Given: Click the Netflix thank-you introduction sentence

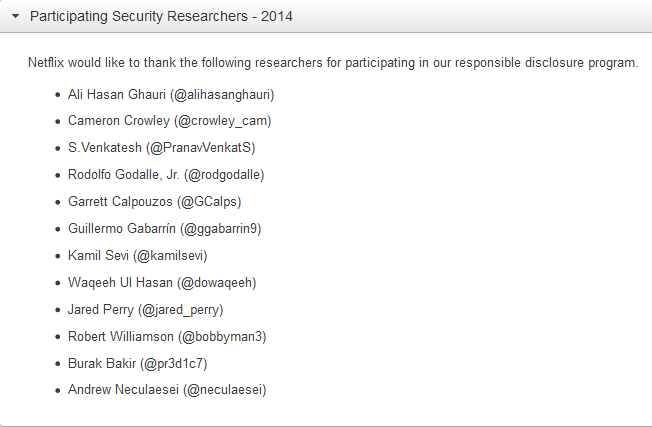Looking at the screenshot, I should point(333,63).
